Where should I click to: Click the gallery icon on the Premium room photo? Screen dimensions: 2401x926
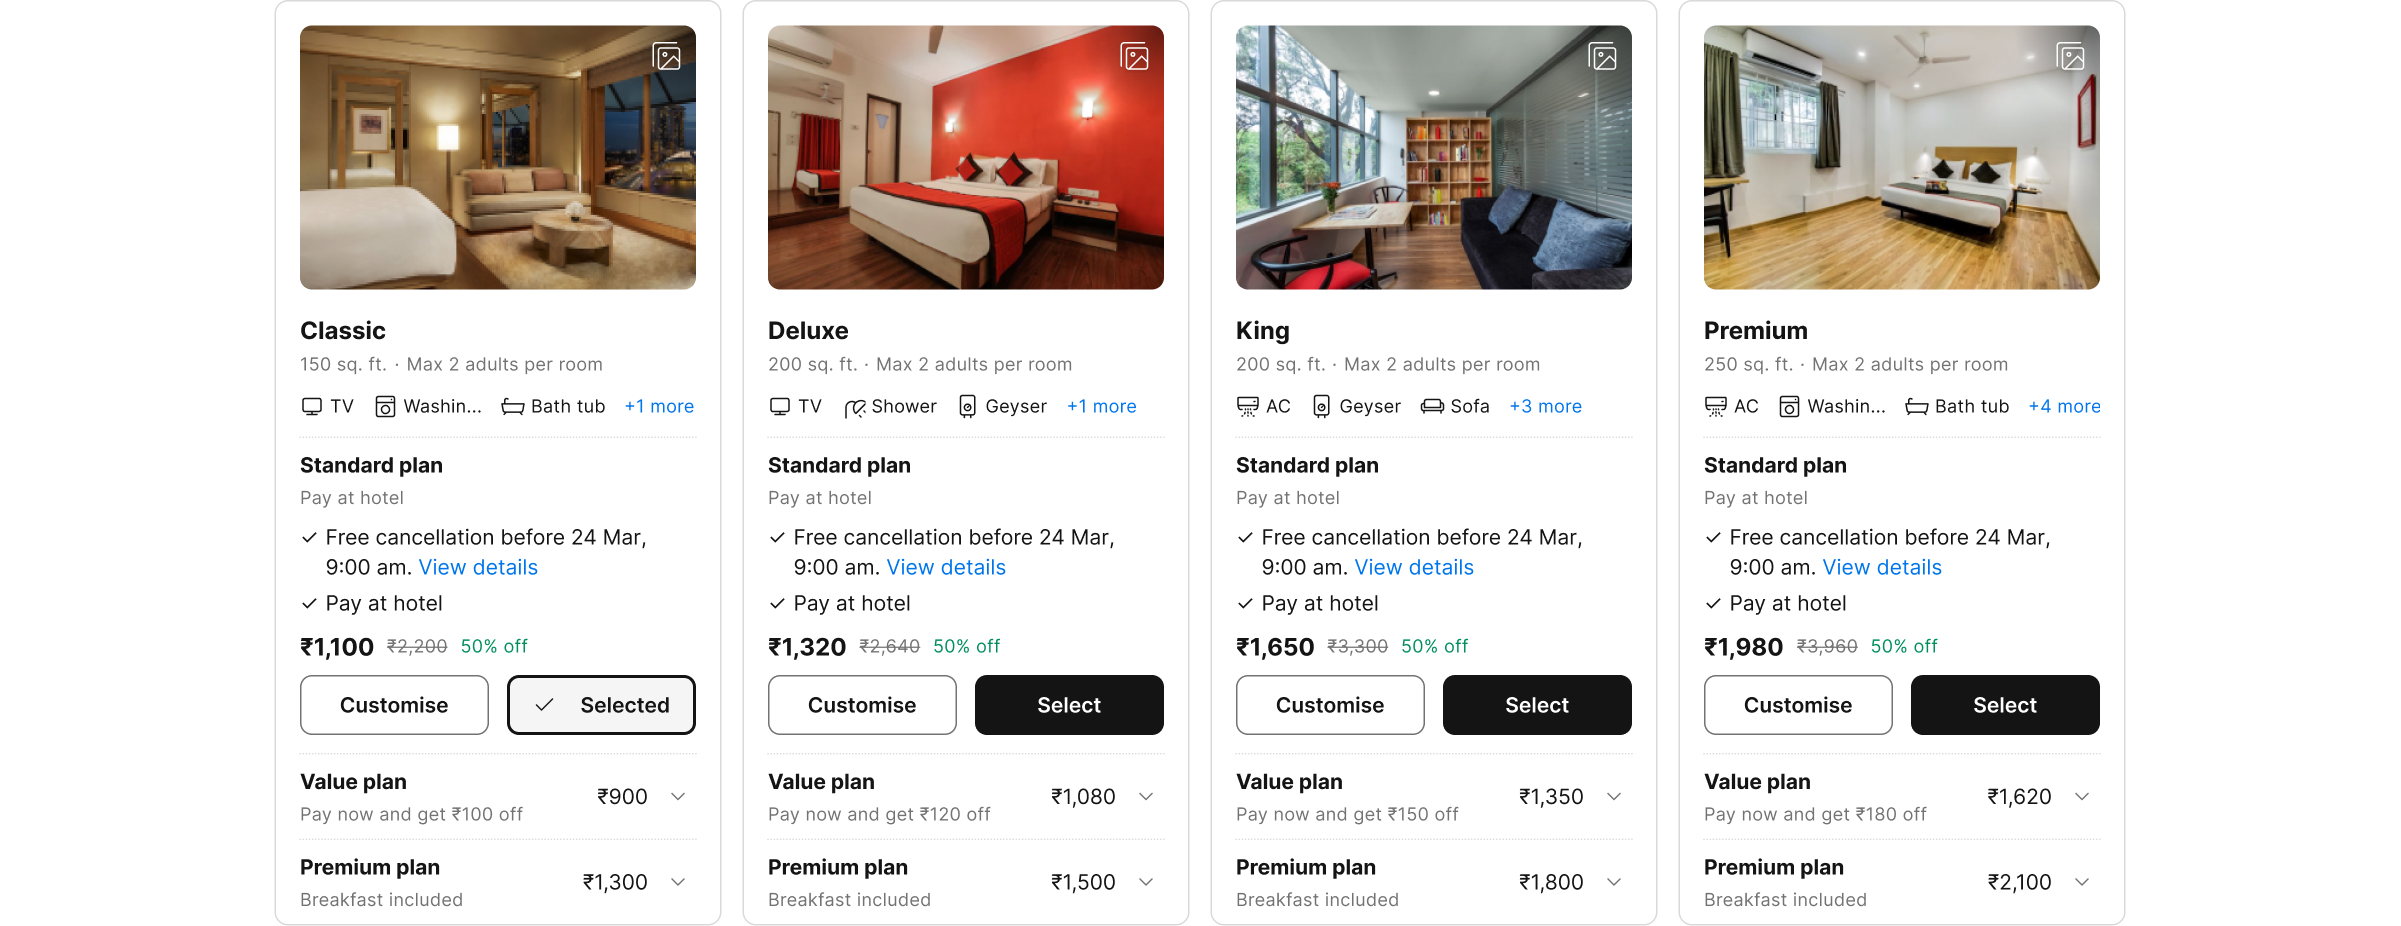(2071, 57)
